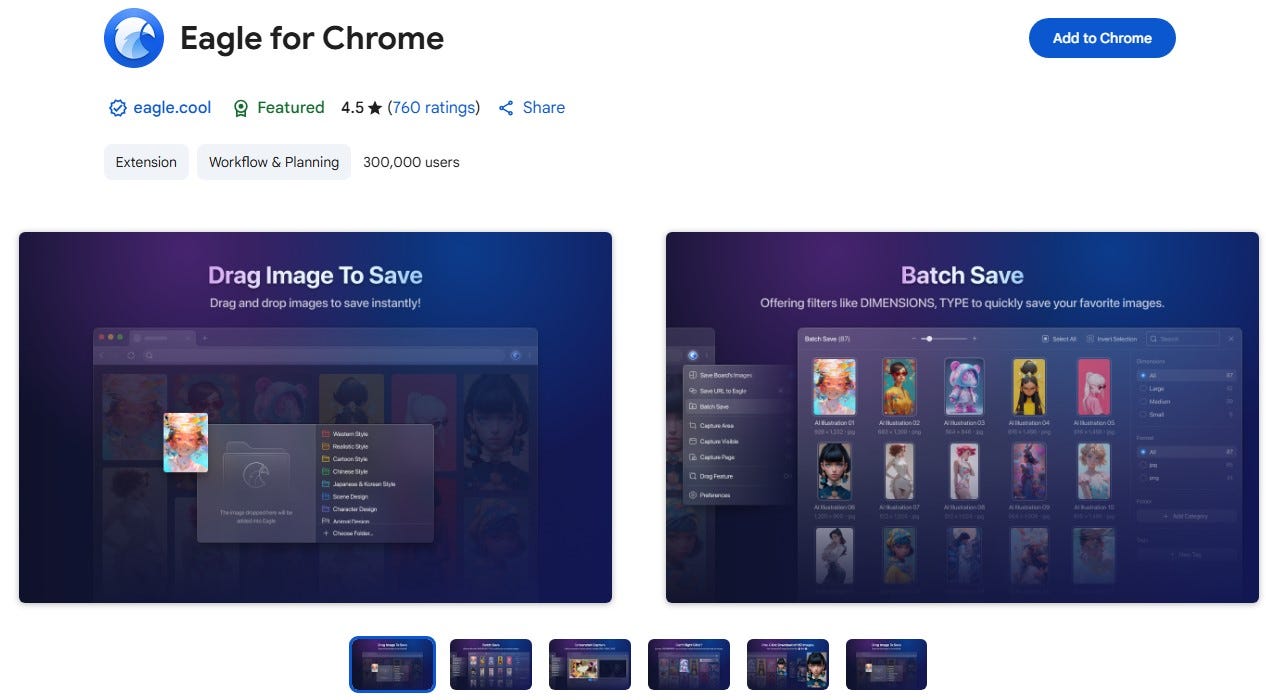Click the Eagle for Chrome logo icon
Image resolution: width=1280 pixels, height=700 pixels.
(134, 38)
